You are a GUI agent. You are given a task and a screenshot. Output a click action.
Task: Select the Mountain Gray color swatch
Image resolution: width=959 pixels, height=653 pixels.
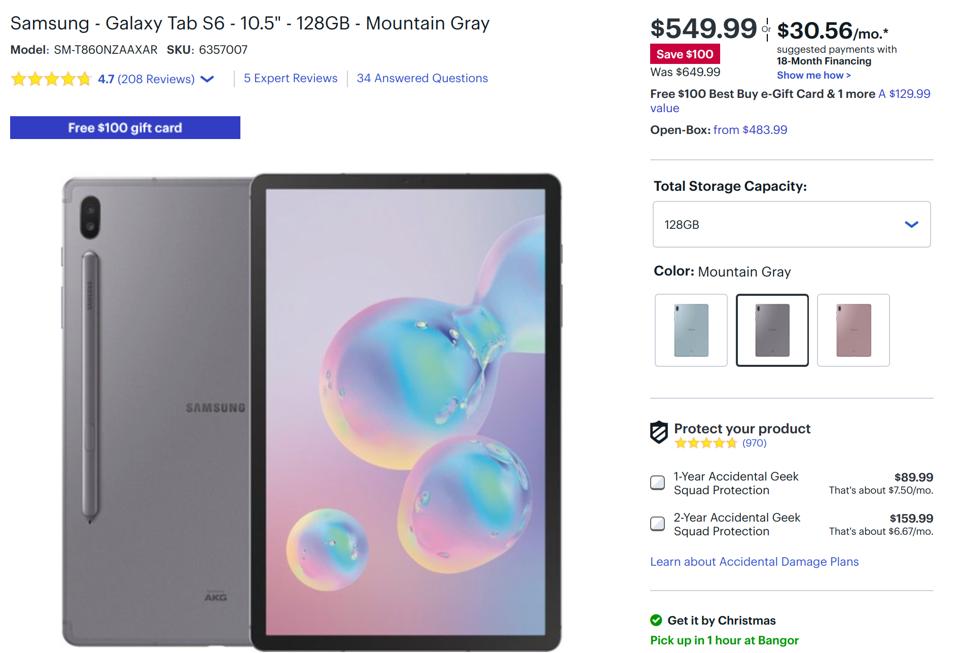(x=772, y=330)
